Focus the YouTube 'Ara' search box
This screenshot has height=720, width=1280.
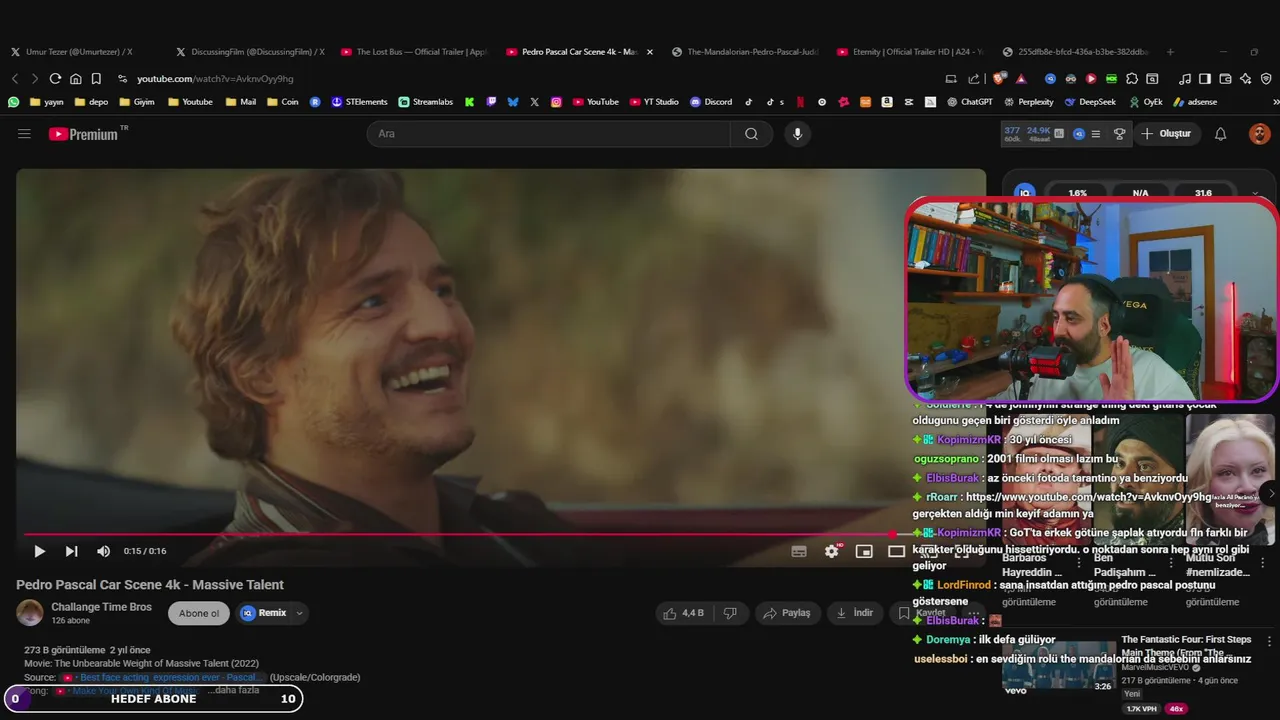pos(549,134)
